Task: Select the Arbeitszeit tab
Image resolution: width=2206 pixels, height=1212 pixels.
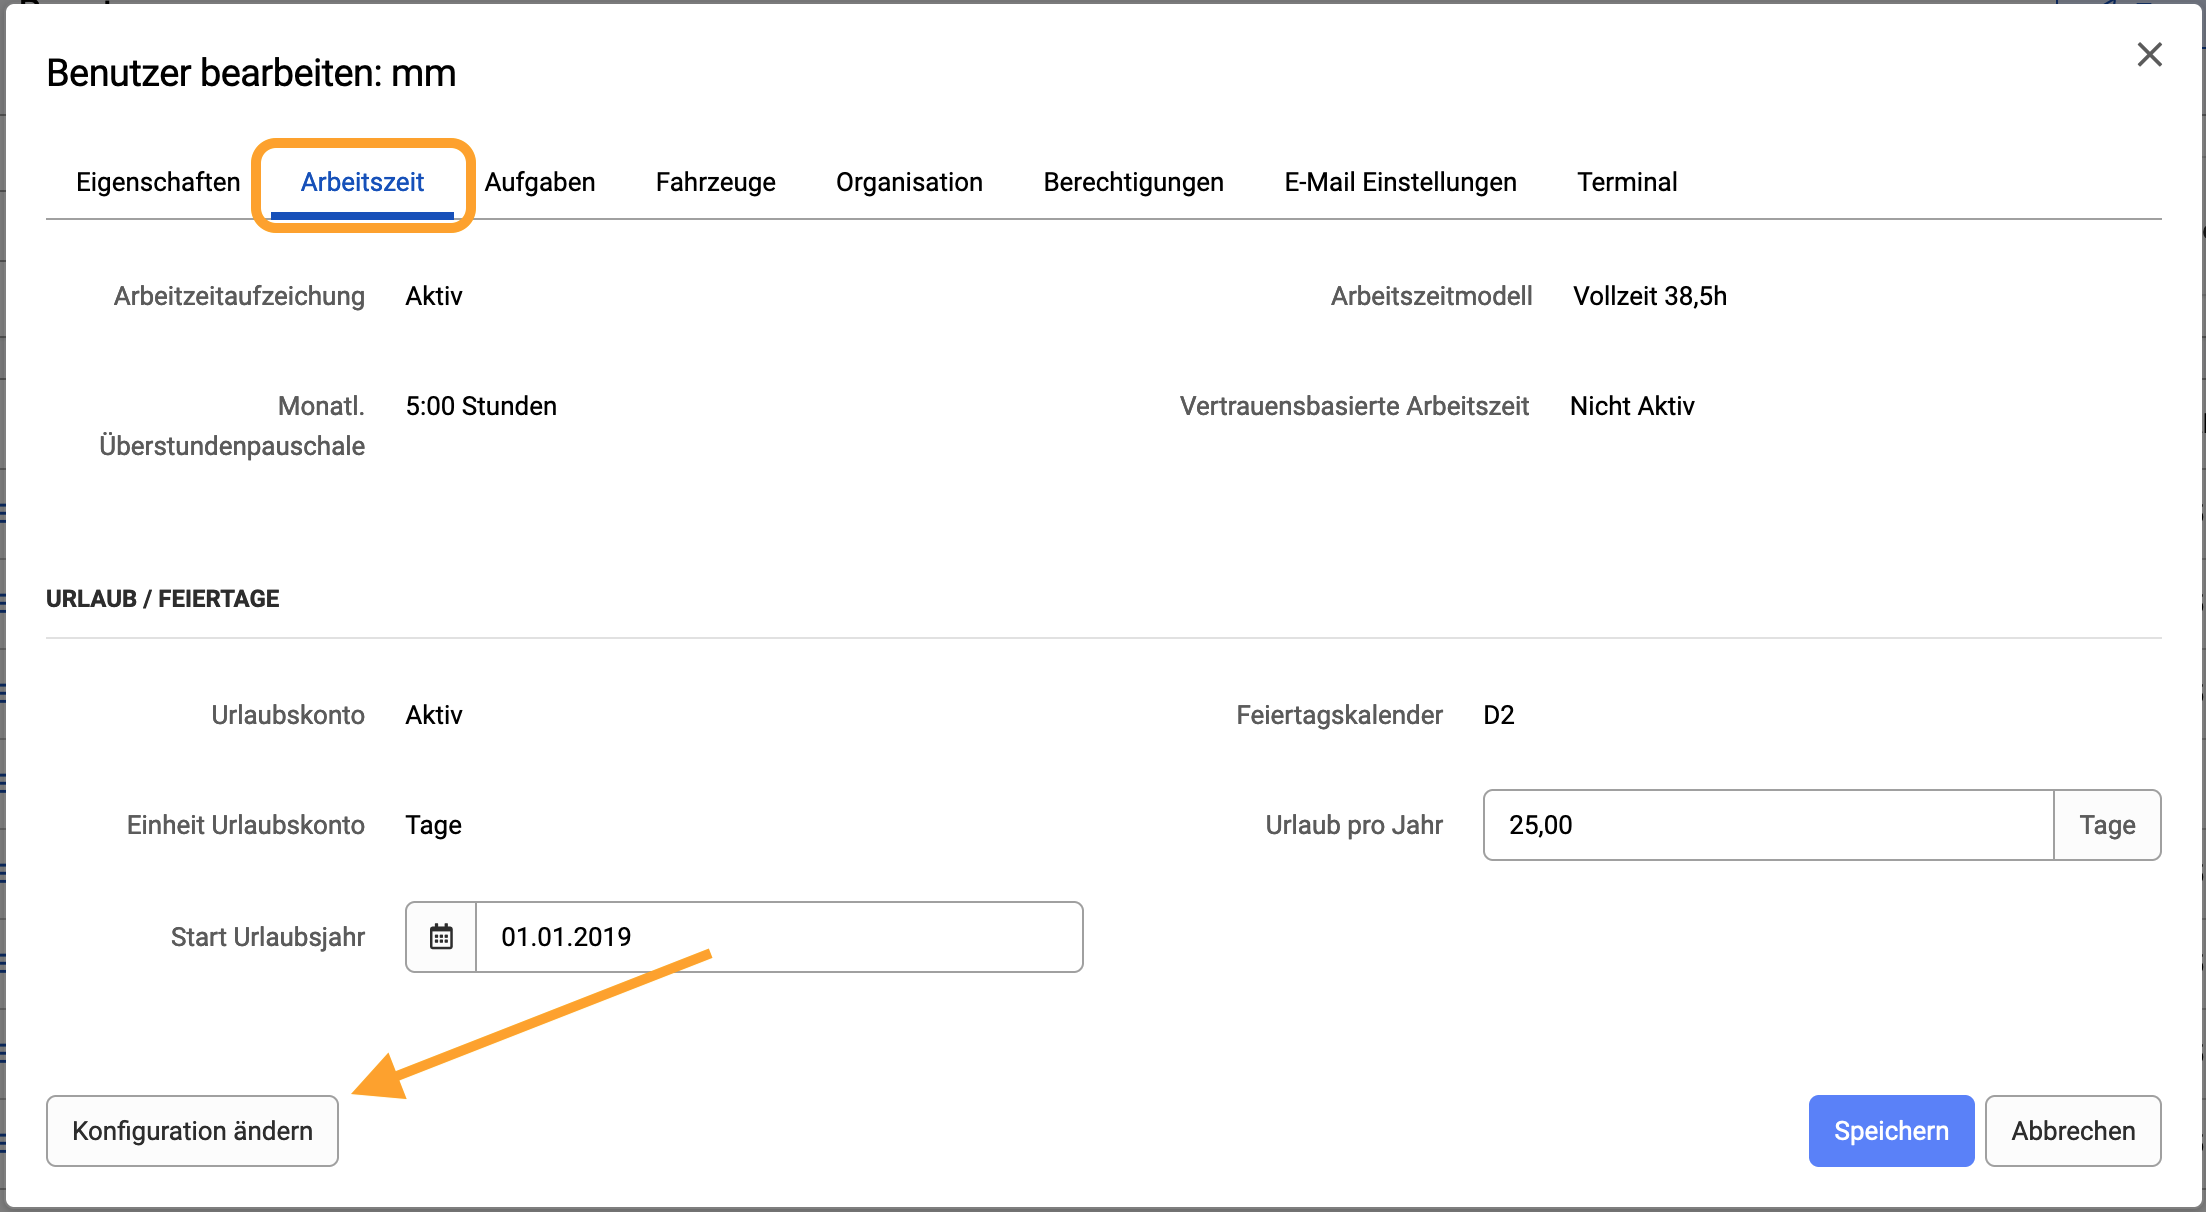Action: pos(362,182)
